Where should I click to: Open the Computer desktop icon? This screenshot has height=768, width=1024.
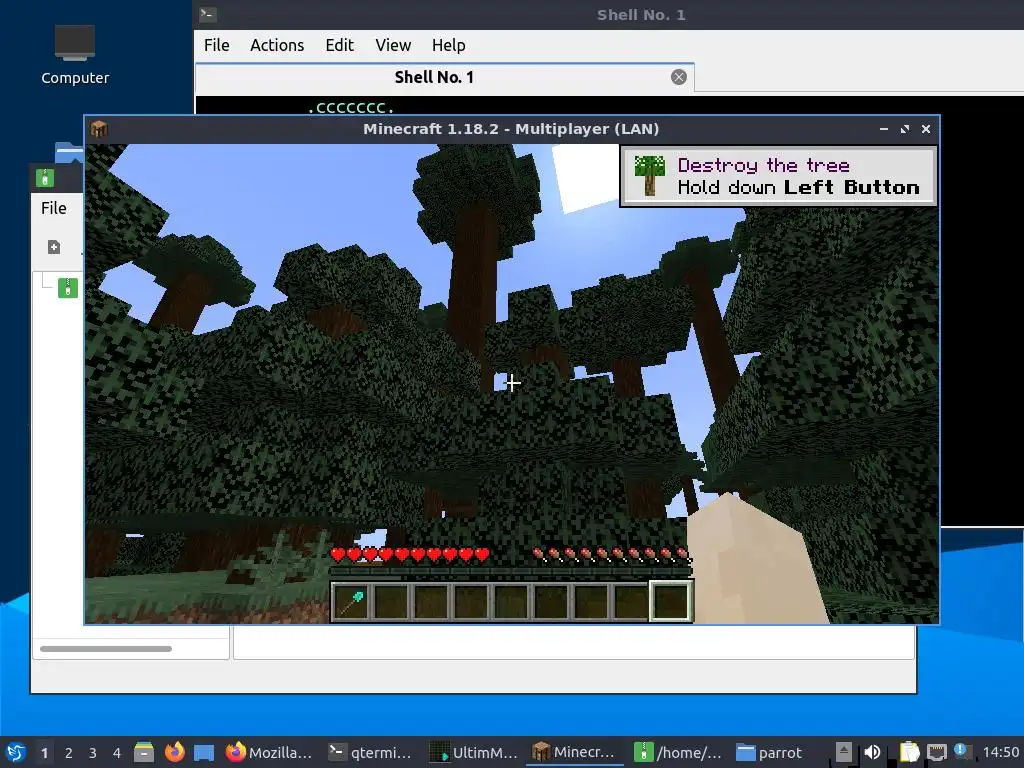click(75, 56)
